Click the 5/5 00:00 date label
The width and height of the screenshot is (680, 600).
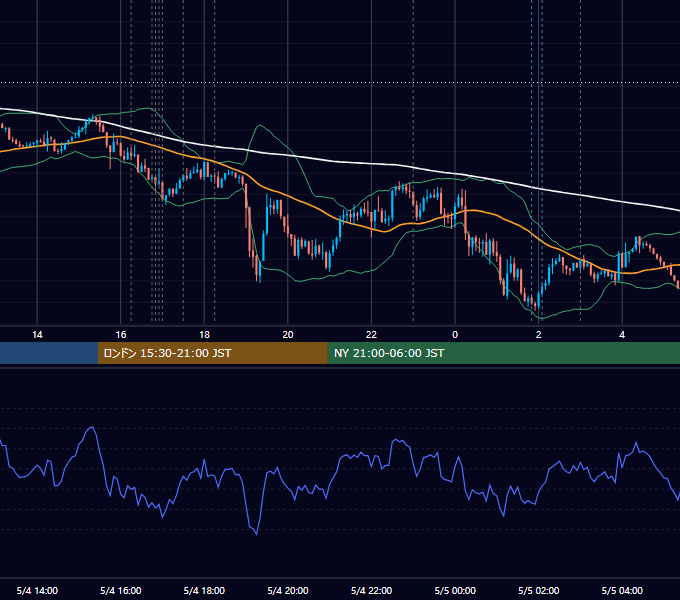pyautogui.click(x=455, y=590)
